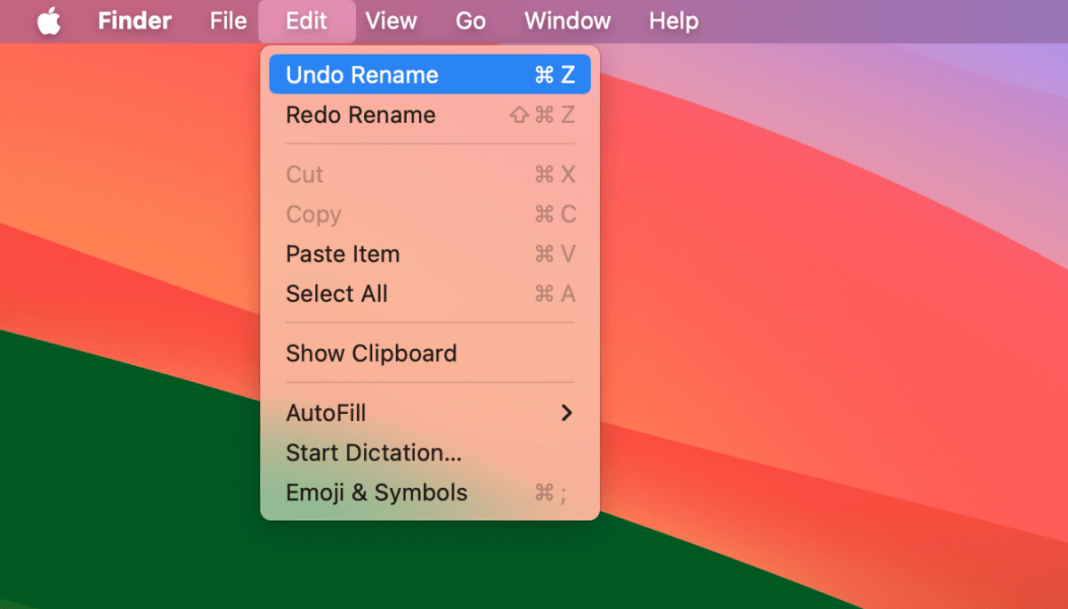Open the Help menu
The image size is (1068, 609).
pos(672,20)
